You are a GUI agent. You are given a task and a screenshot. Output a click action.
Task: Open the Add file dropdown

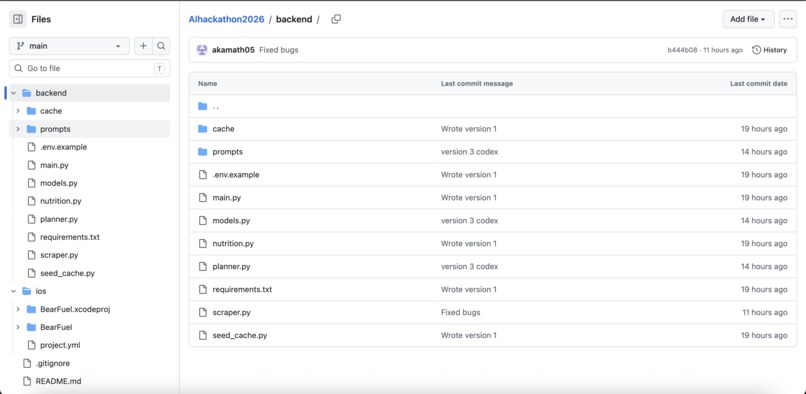(x=748, y=20)
